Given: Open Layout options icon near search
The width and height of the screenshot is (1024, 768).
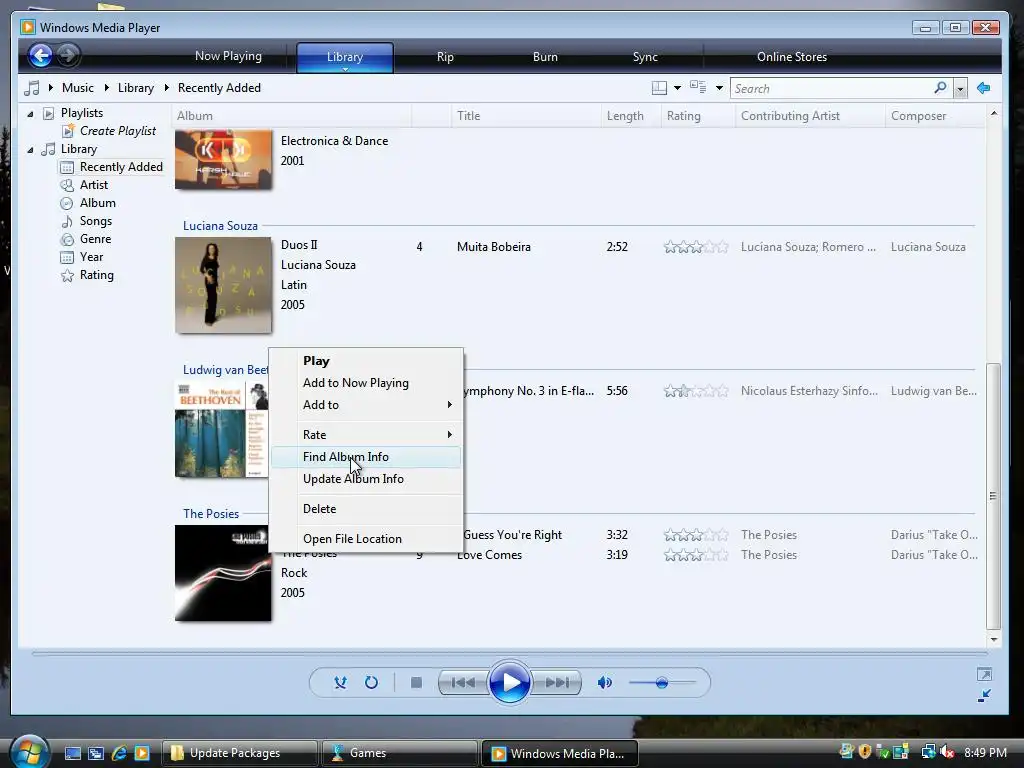Looking at the screenshot, I should point(660,88).
